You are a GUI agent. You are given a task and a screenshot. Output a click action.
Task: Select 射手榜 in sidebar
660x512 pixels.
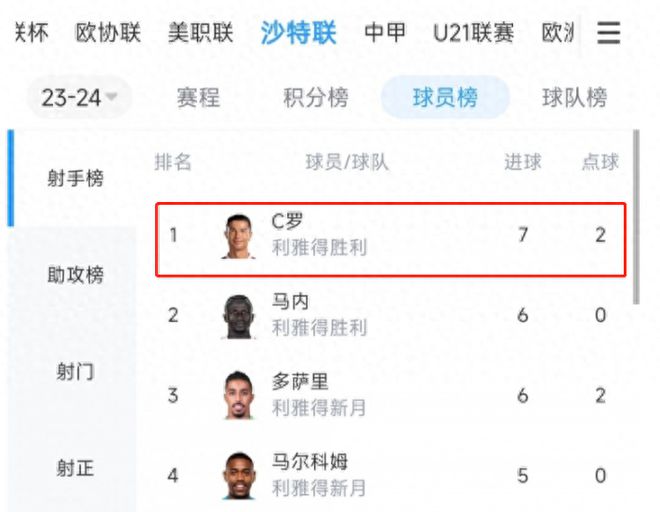tap(75, 178)
